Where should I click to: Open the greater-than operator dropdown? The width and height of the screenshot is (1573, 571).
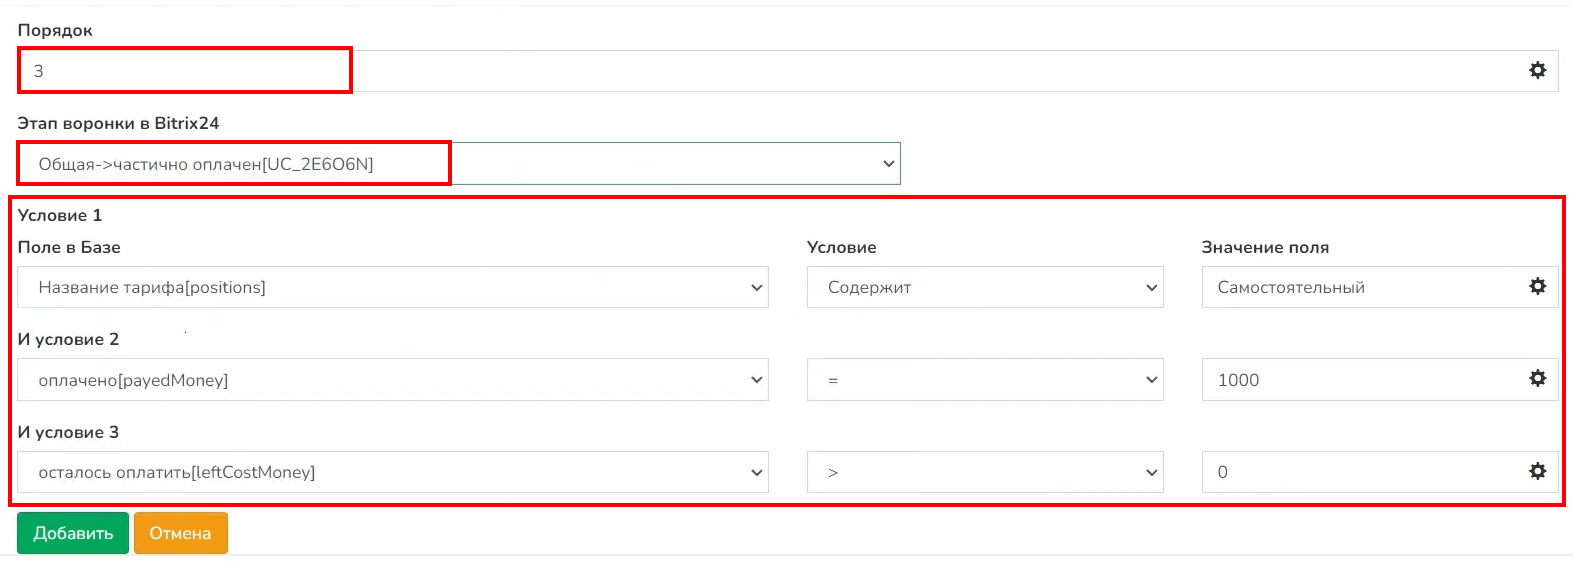984,472
